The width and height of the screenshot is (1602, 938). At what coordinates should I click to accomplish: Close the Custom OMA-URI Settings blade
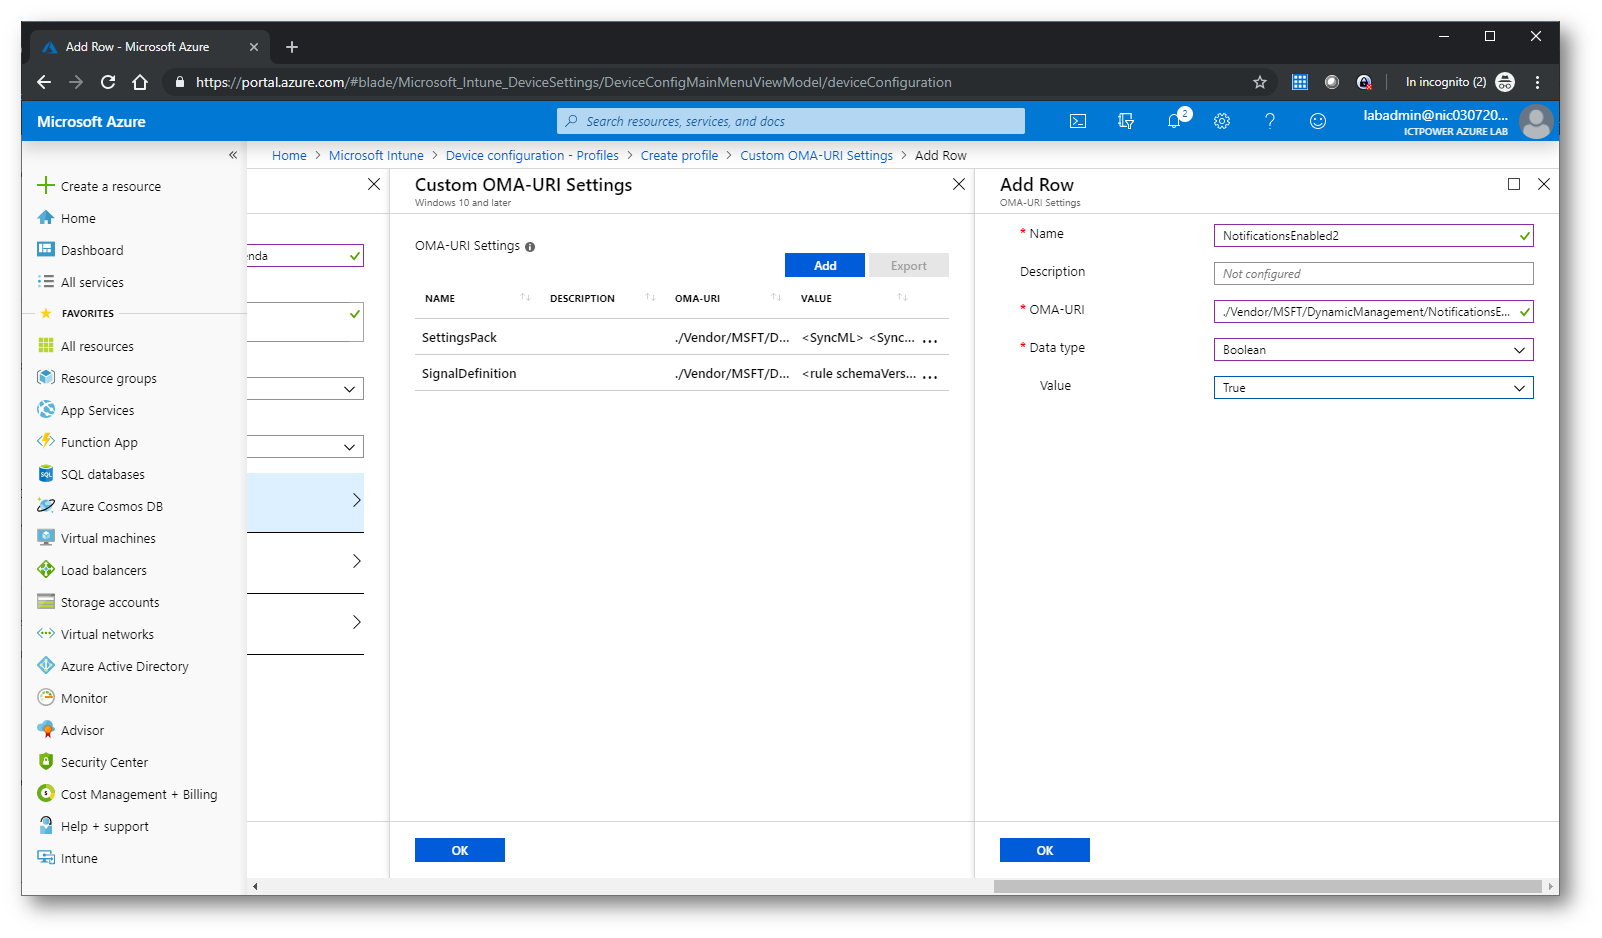[x=959, y=184]
